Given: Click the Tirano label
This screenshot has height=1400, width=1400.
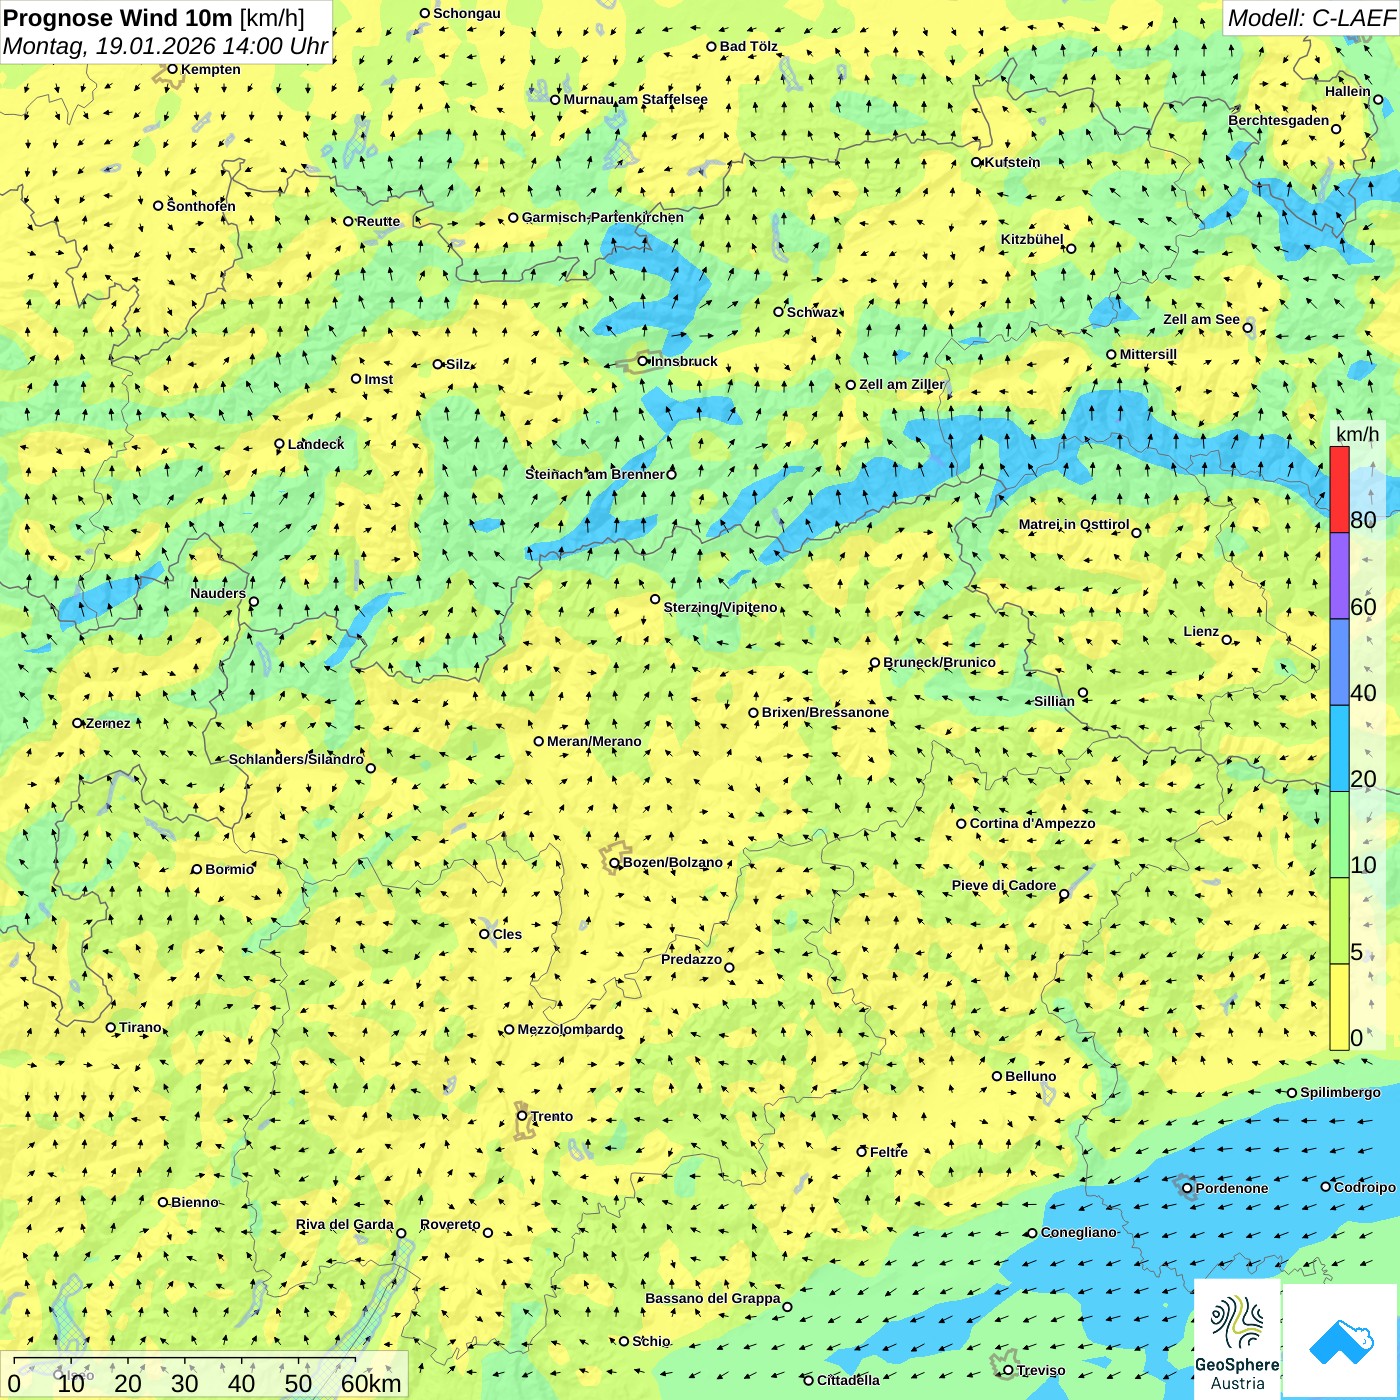Looking at the screenshot, I should 140,1027.
